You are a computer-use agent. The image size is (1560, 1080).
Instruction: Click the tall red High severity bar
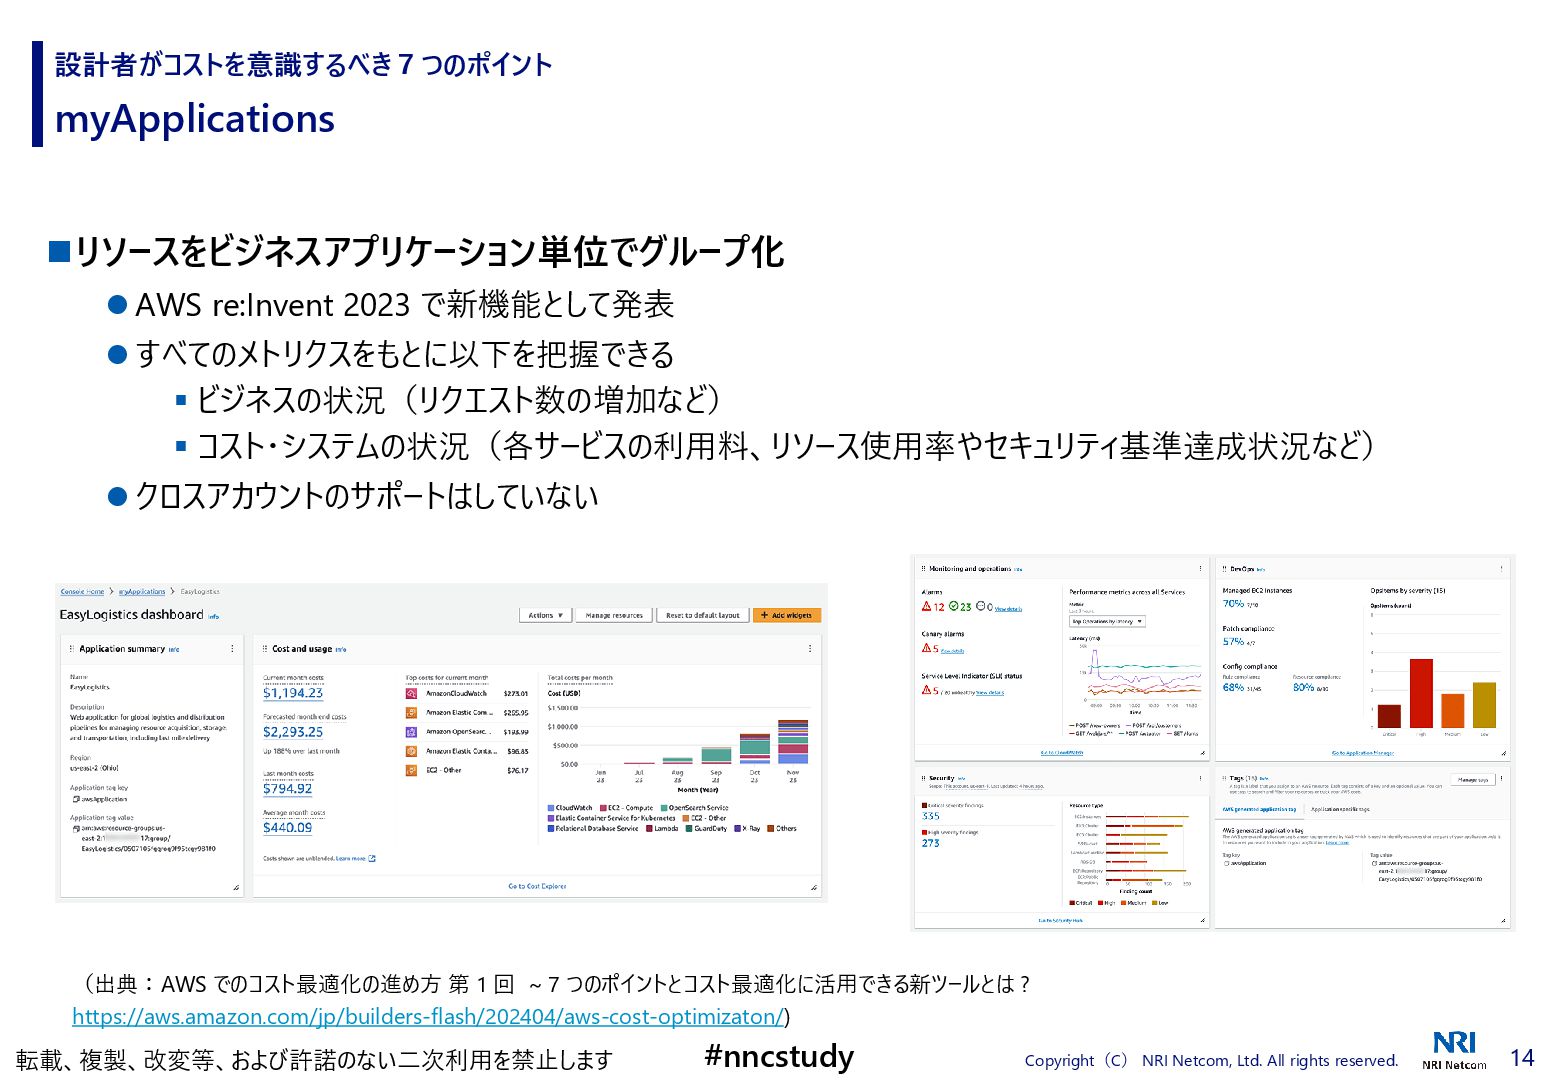click(1421, 693)
